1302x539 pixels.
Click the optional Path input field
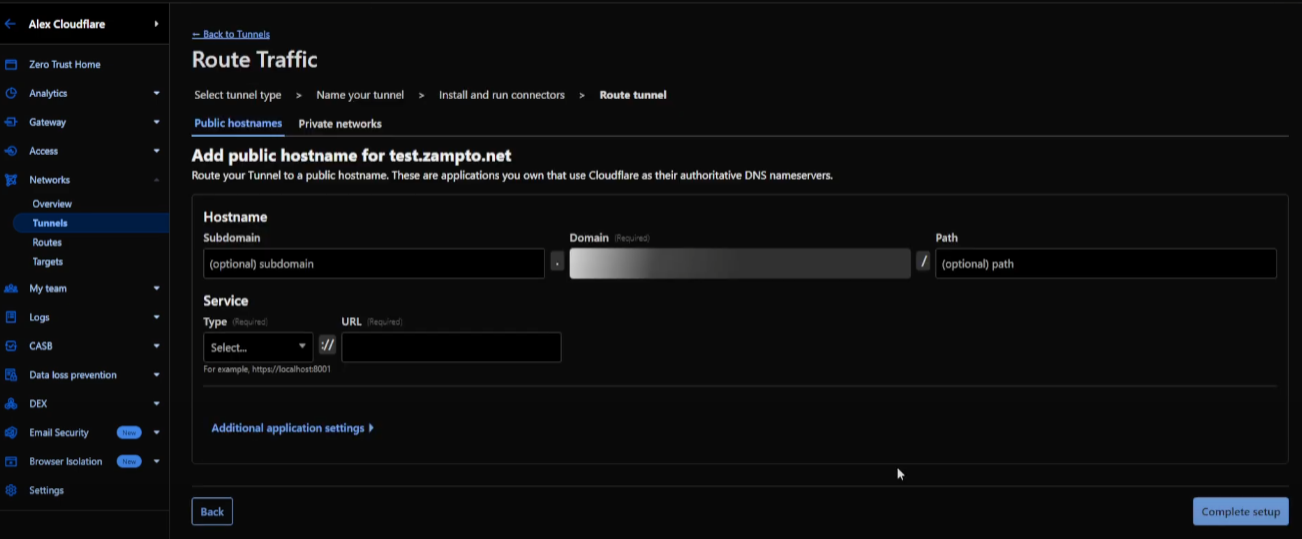[1106, 264]
